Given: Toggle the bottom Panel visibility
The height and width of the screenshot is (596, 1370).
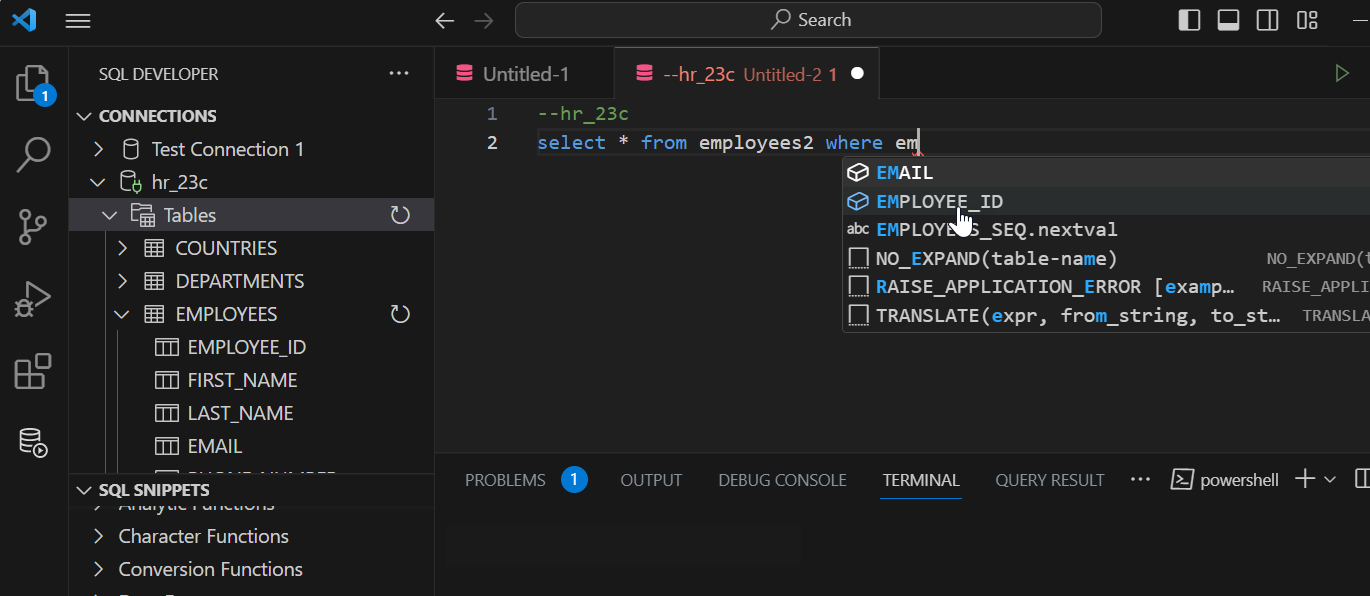Looking at the screenshot, I should click(1228, 19).
